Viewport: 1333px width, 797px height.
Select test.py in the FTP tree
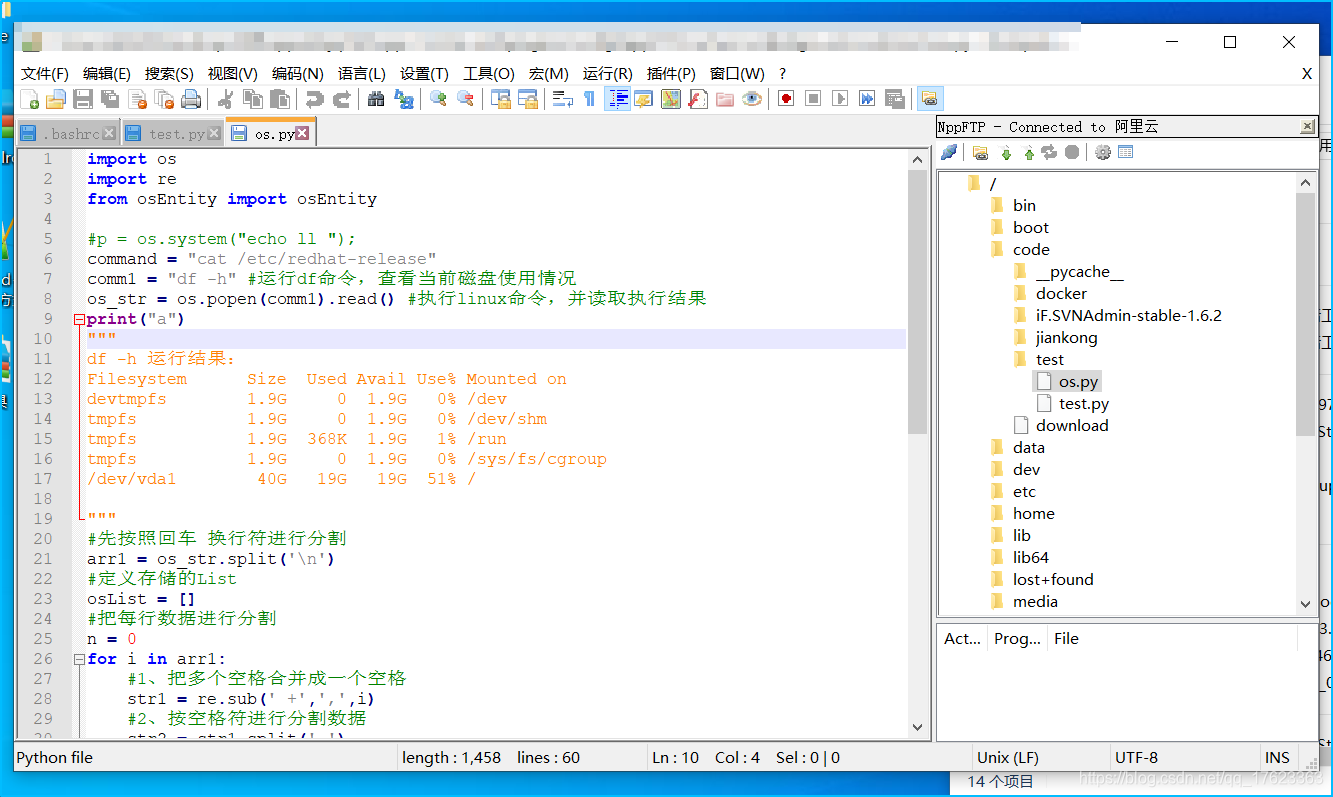(x=1084, y=403)
